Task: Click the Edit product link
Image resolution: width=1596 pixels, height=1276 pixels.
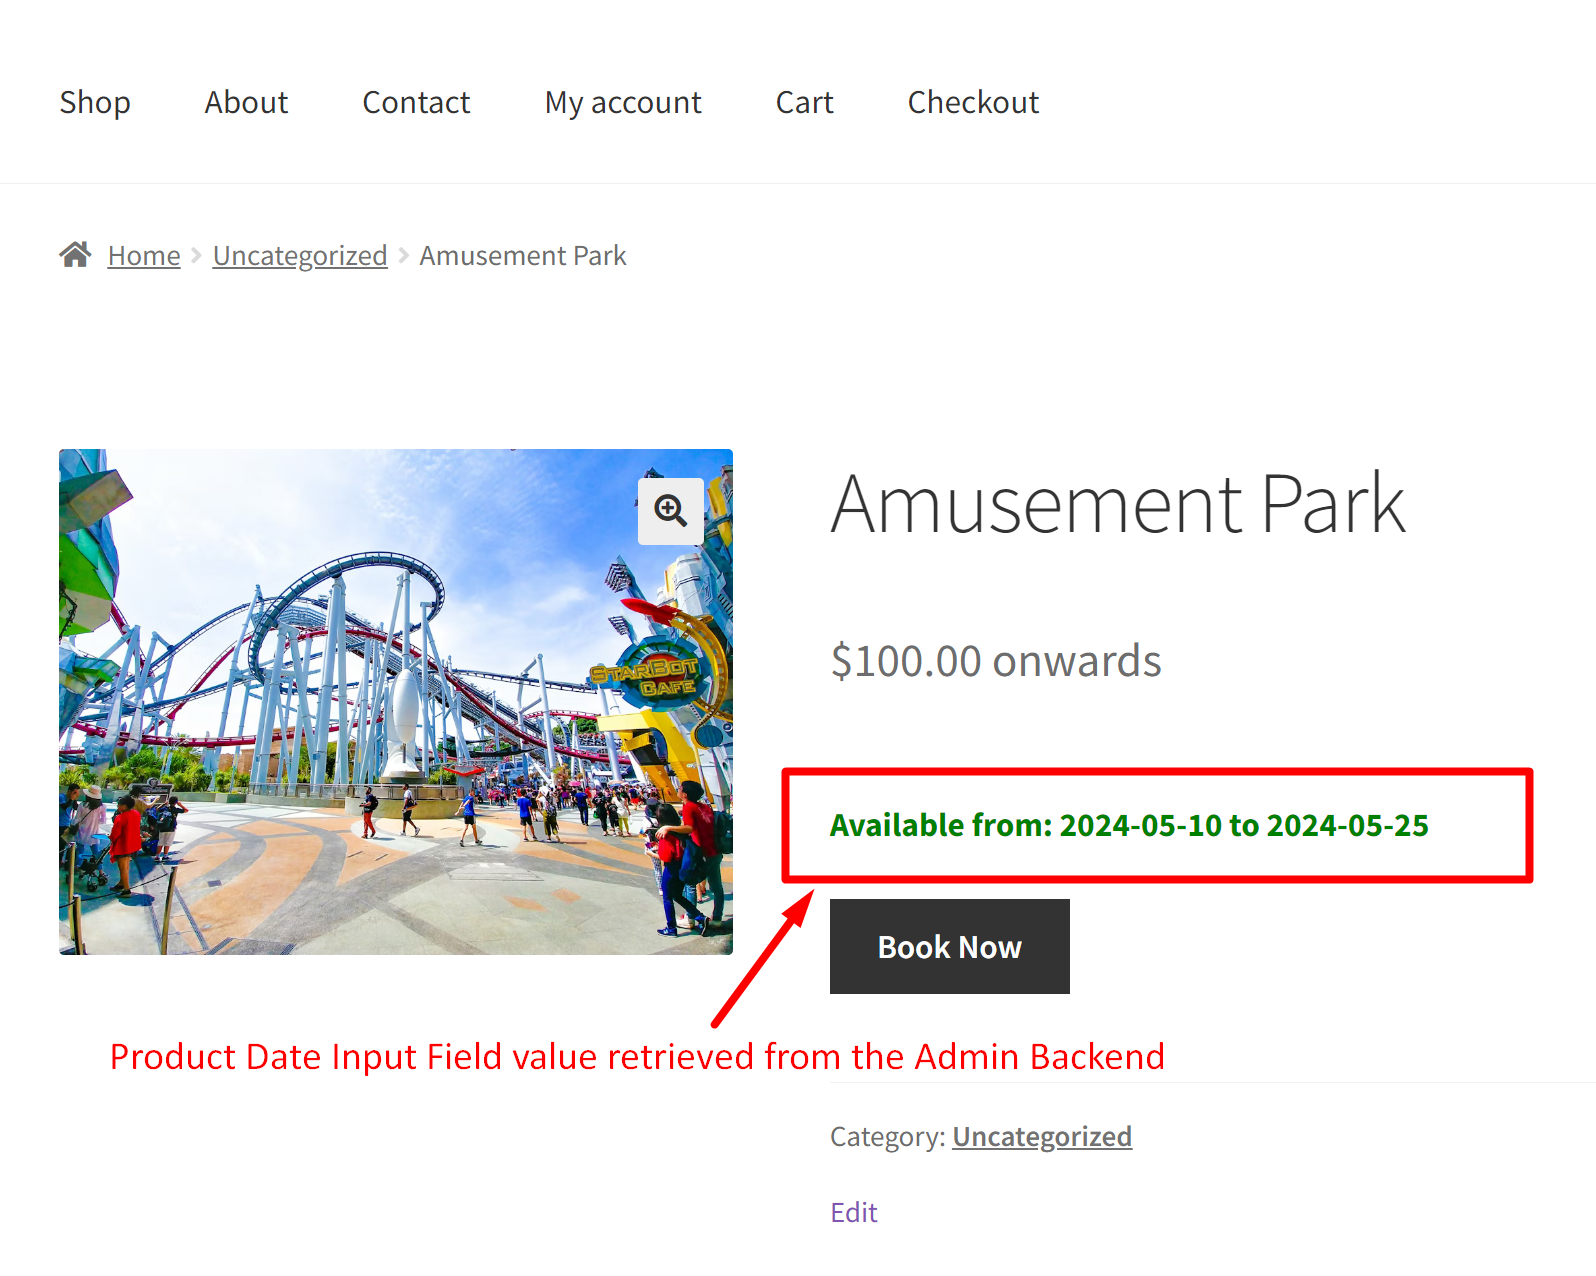Action: [x=854, y=1212]
